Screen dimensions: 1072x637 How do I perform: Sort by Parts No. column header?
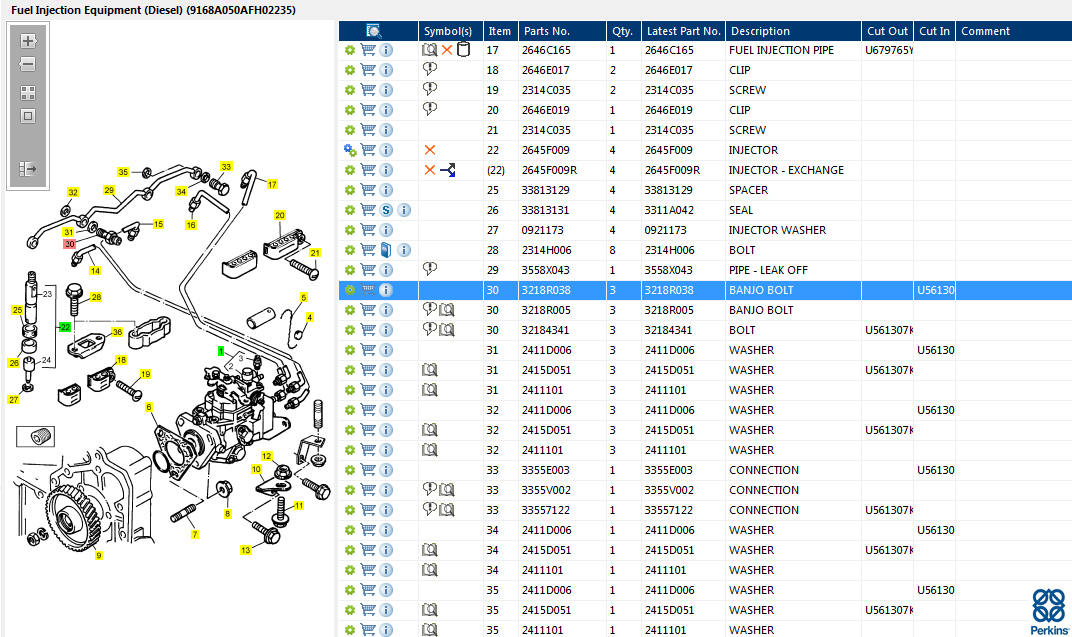coord(562,31)
